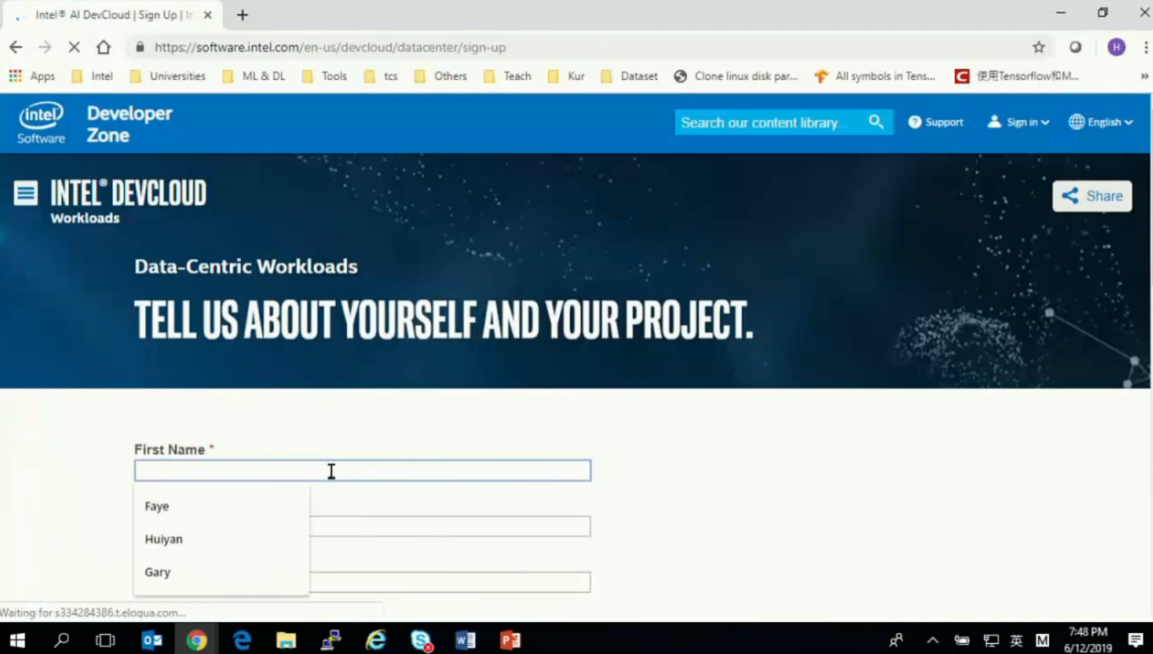This screenshot has height=654, width=1153.
Task: Select Gary from autofill suggestions
Action: [x=221, y=572]
